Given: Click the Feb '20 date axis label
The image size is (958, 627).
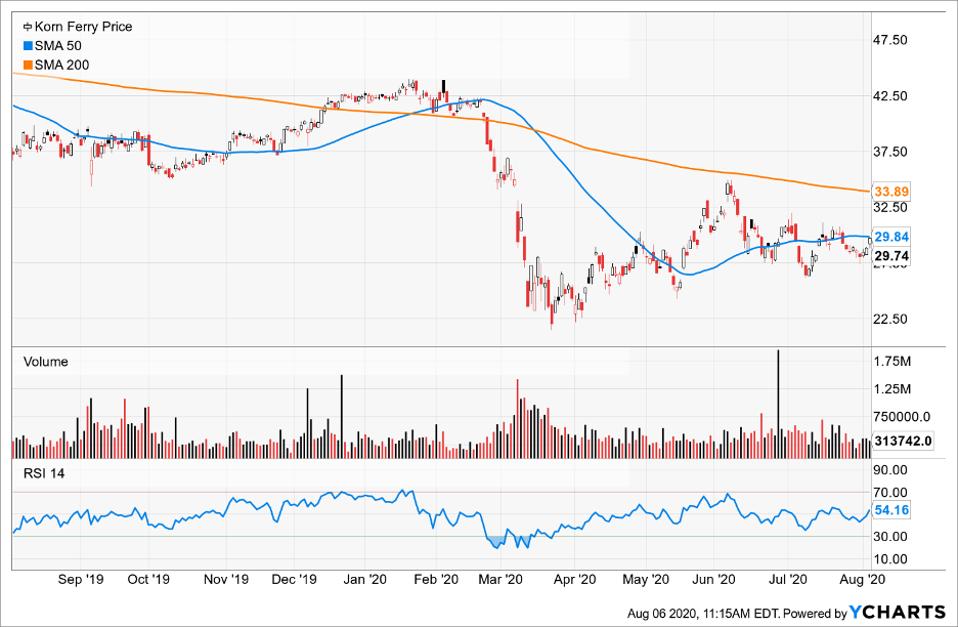Looking at the screenshot, I should pyautogui.click(x=436, y=580).
